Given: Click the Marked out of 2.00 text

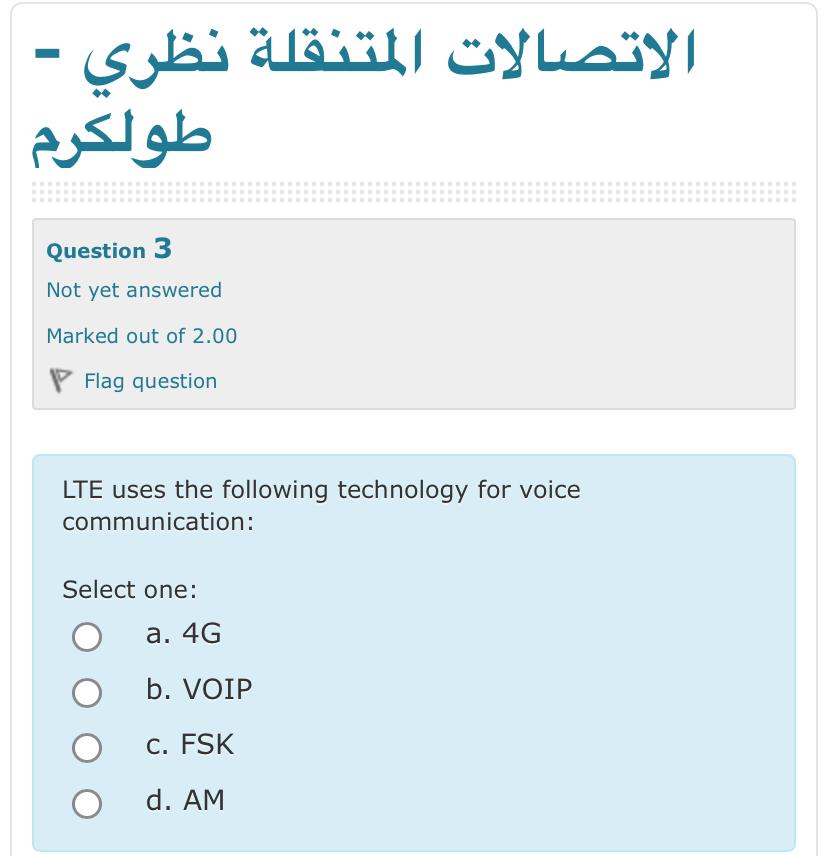Looking at the screenshot, I should click(140, 336).
